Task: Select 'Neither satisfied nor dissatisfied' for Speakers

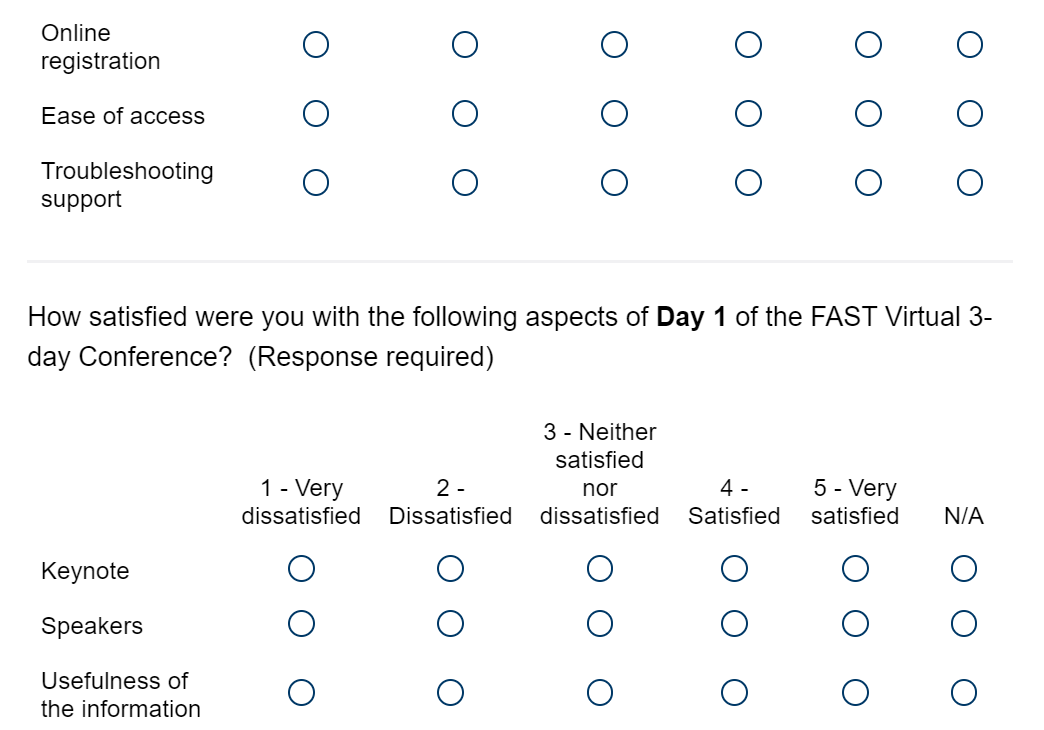Action: [600, 624]
